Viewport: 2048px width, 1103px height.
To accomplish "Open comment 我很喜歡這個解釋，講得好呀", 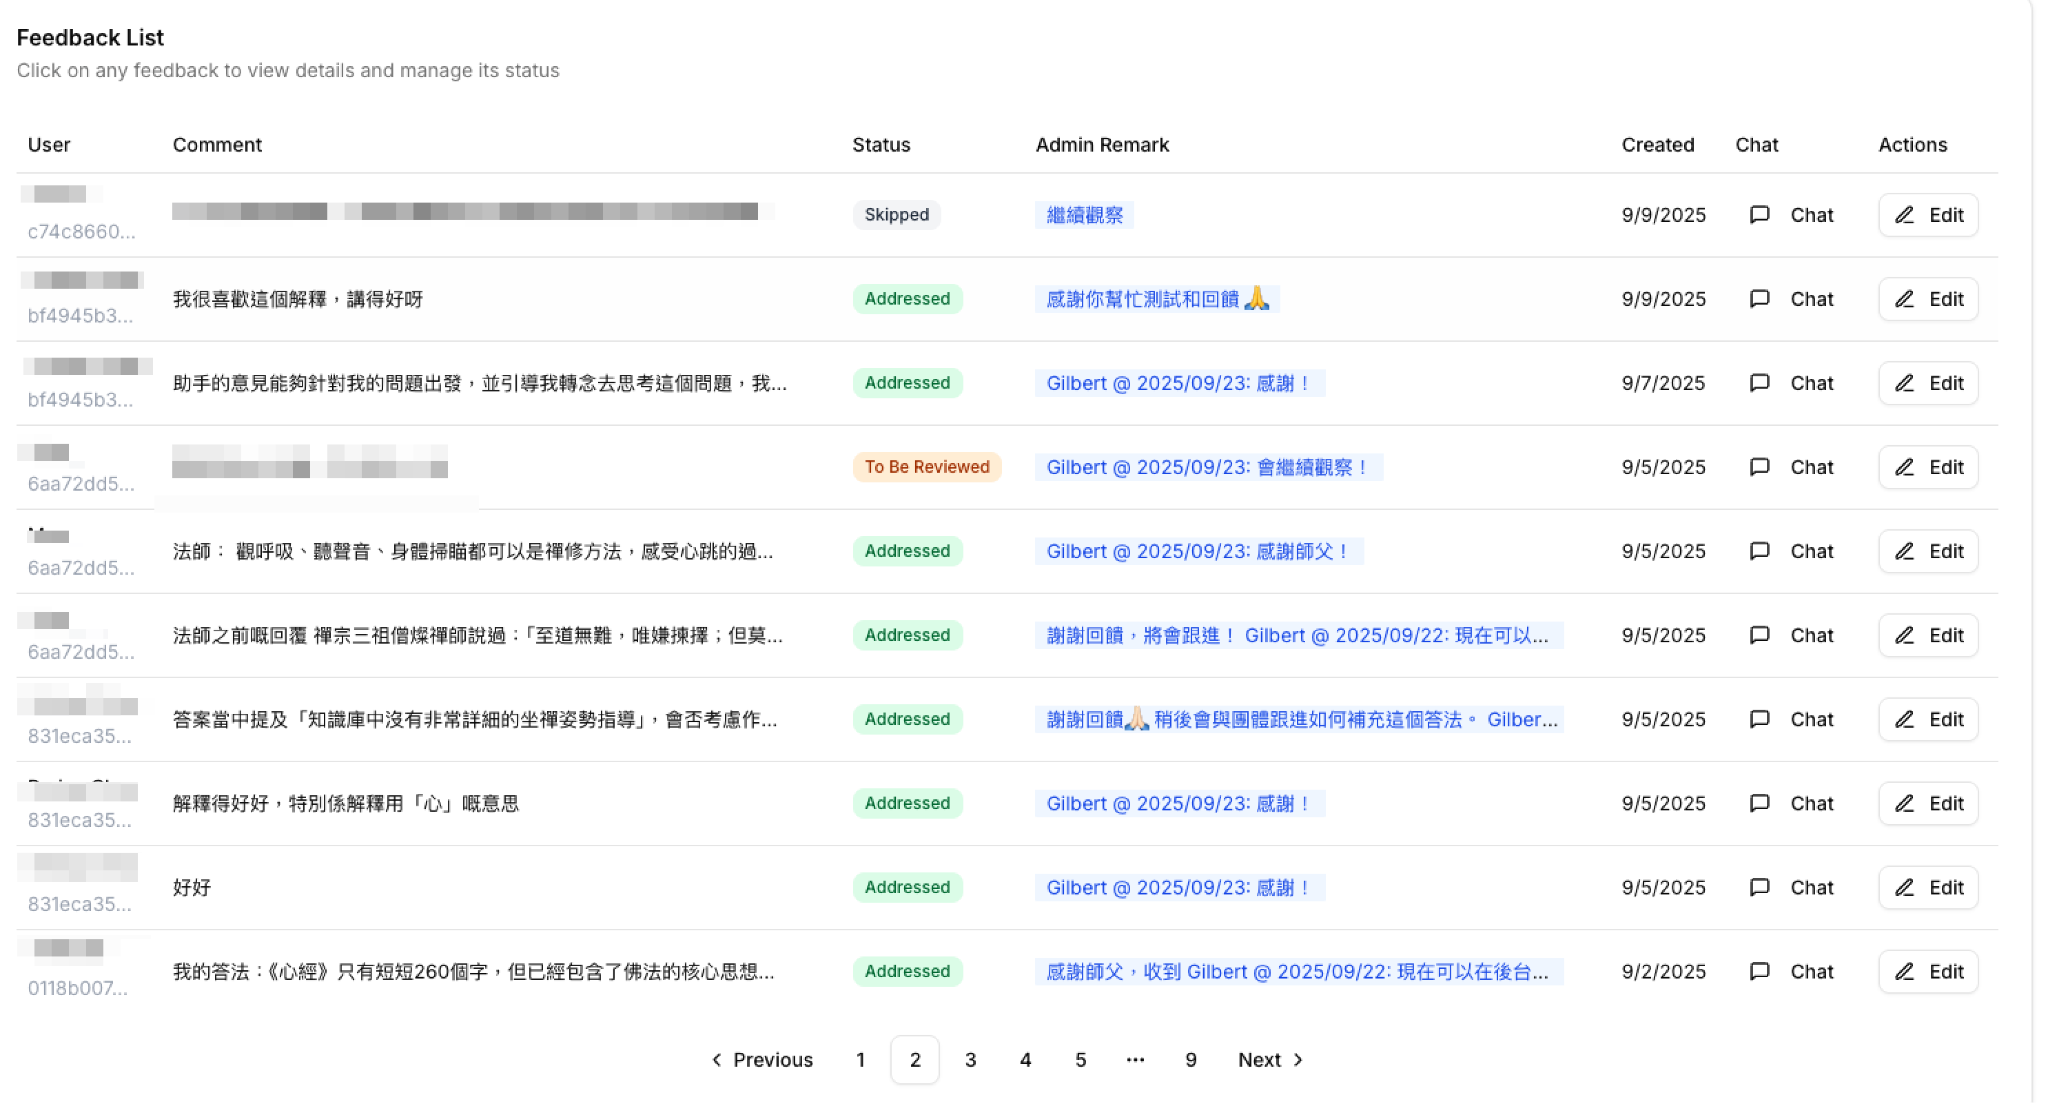I will pyautogui.click(x=298, y=299).
